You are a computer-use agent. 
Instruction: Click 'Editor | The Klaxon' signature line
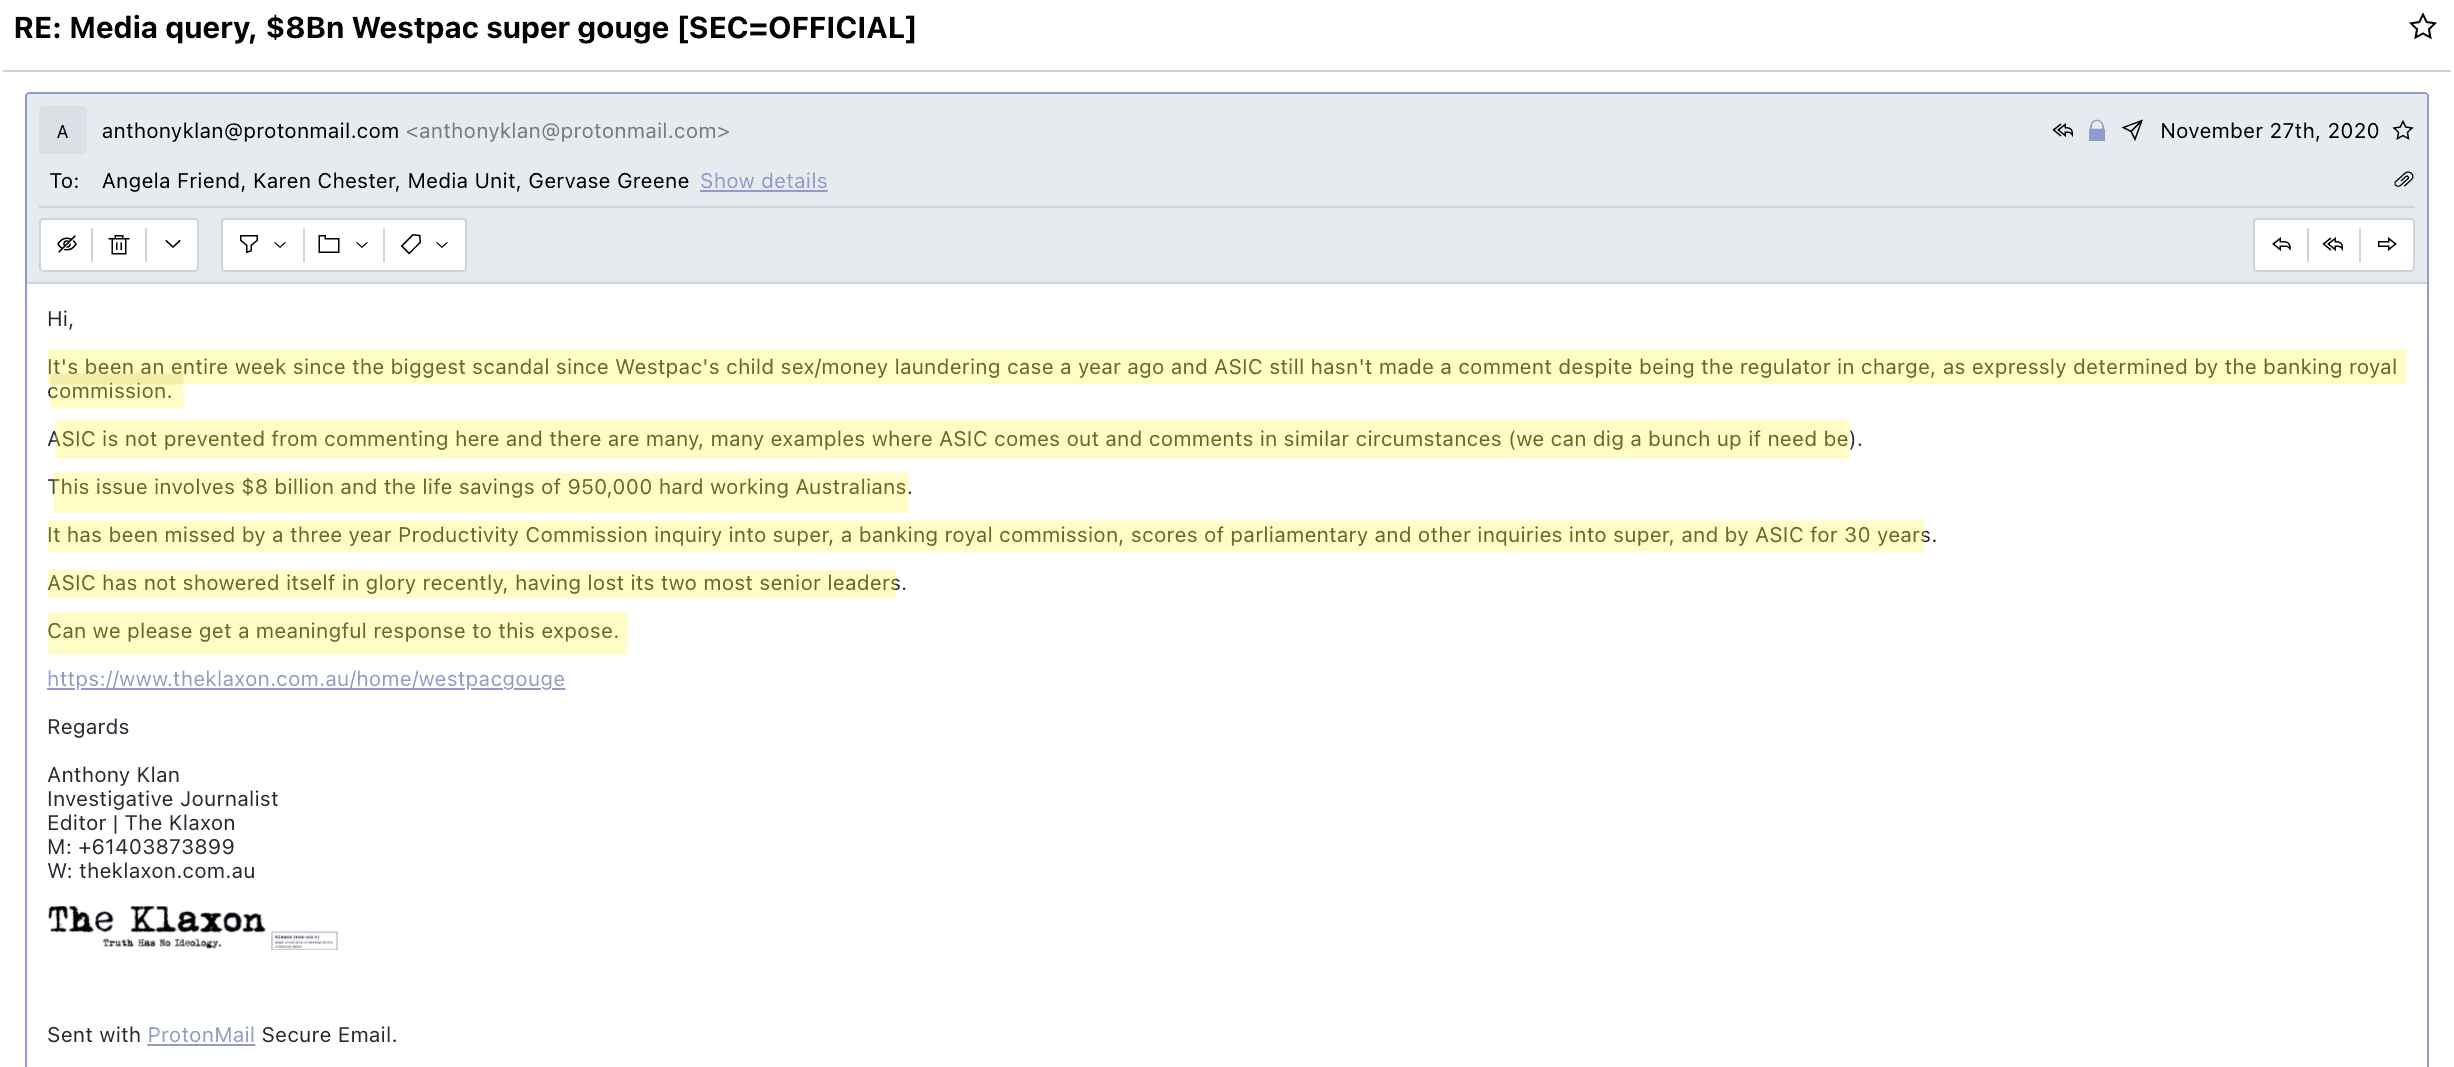tap(141, 823)
